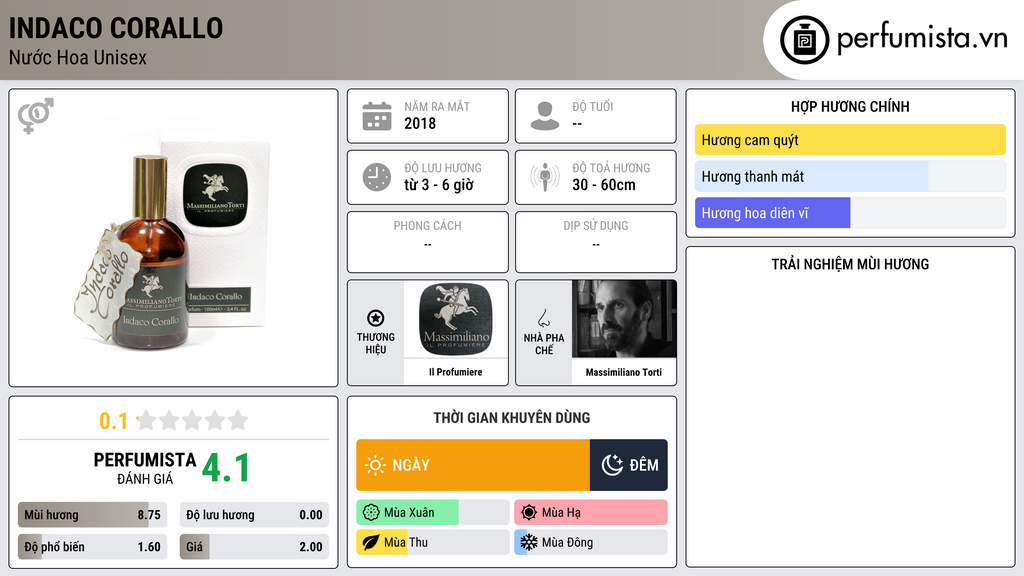
Task: Click the user rating value 0.1
Action: click(x=113, y=421)
